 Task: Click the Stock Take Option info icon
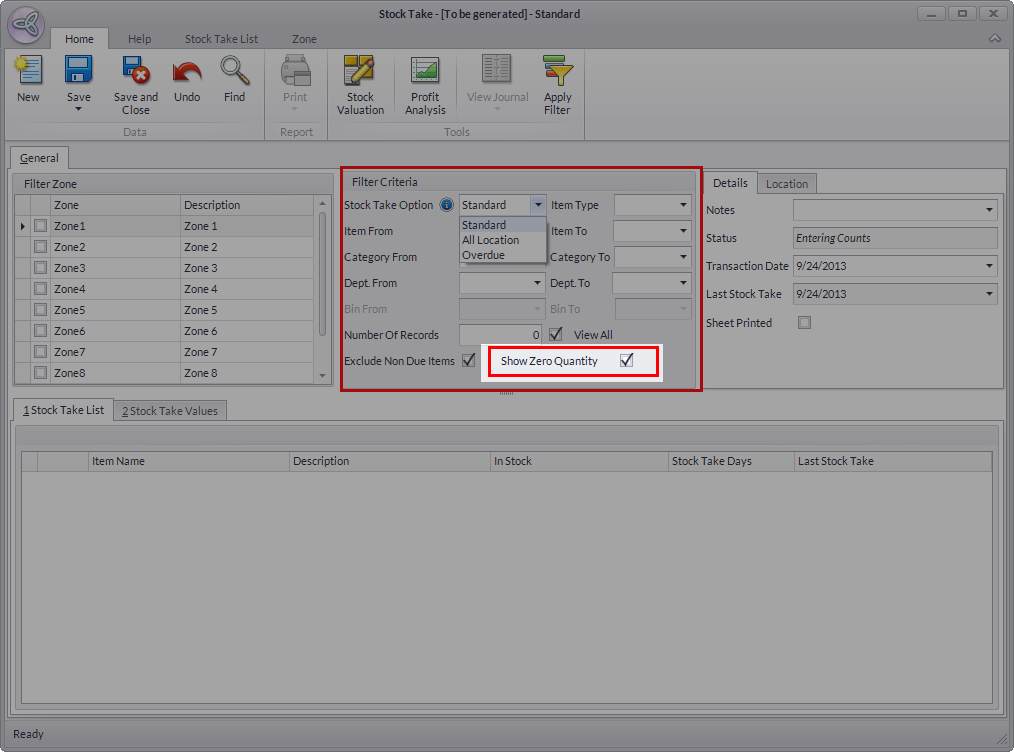(447, 205)
